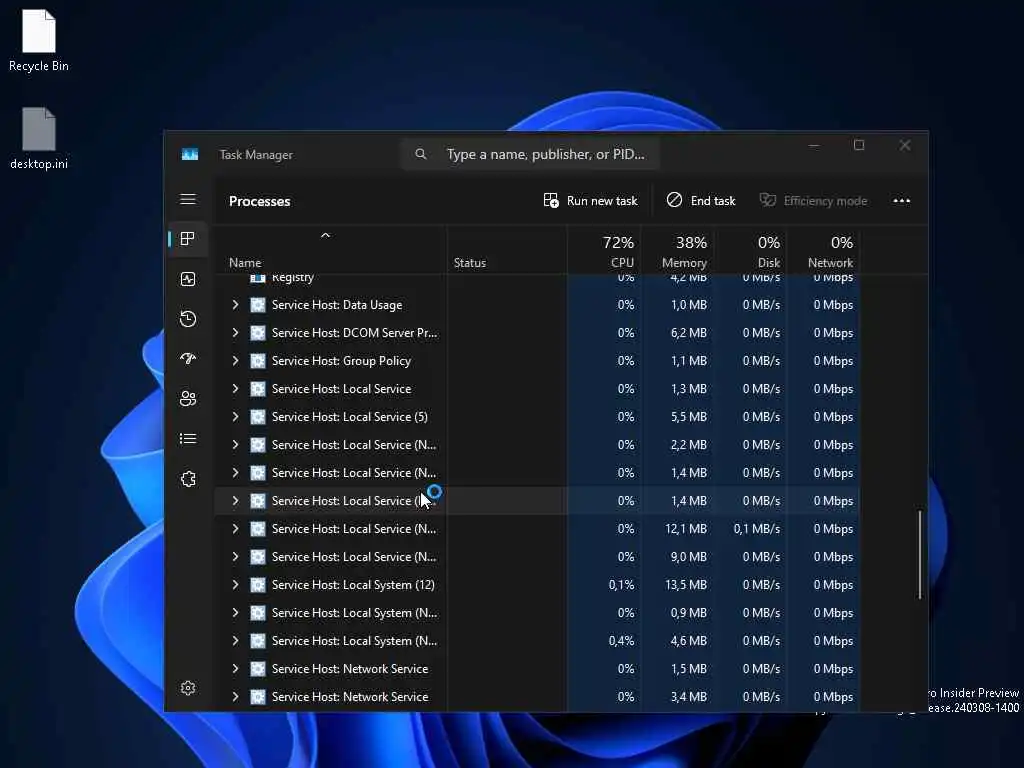Open the hamburger navigation menu
1024x768 pixels.
tap(188, 199)
